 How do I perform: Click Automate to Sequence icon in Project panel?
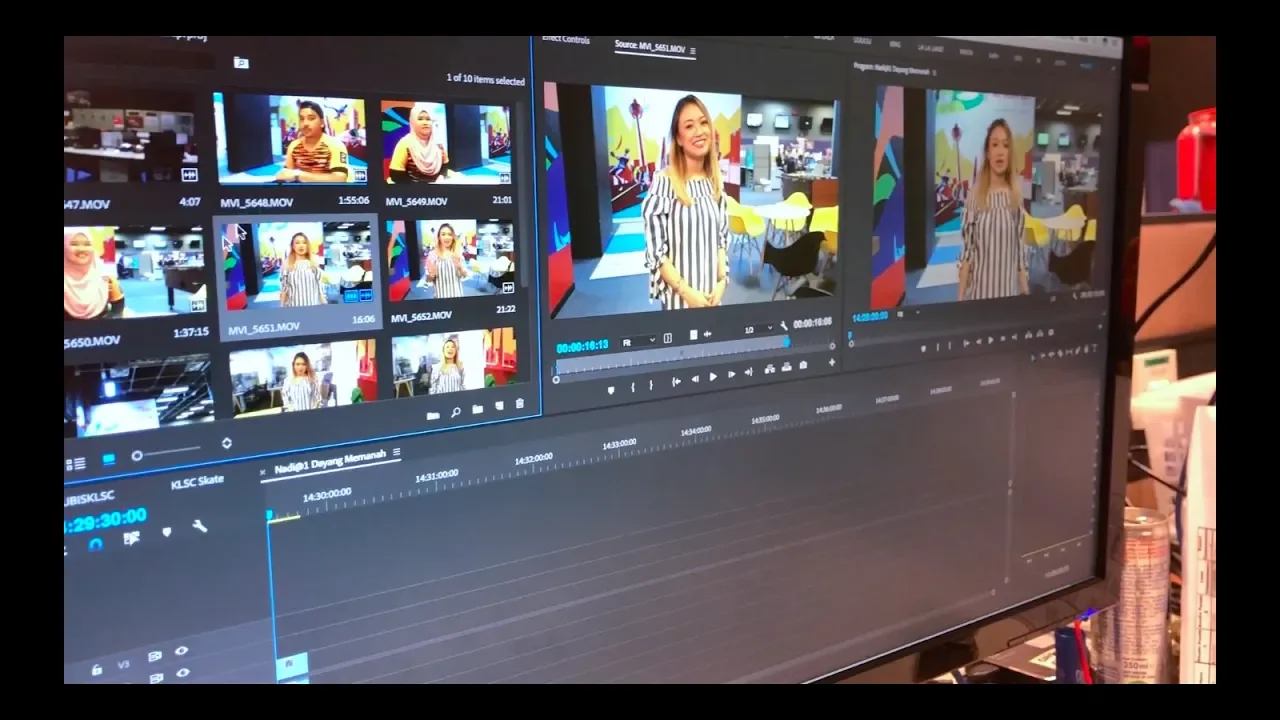coord(433,416)
